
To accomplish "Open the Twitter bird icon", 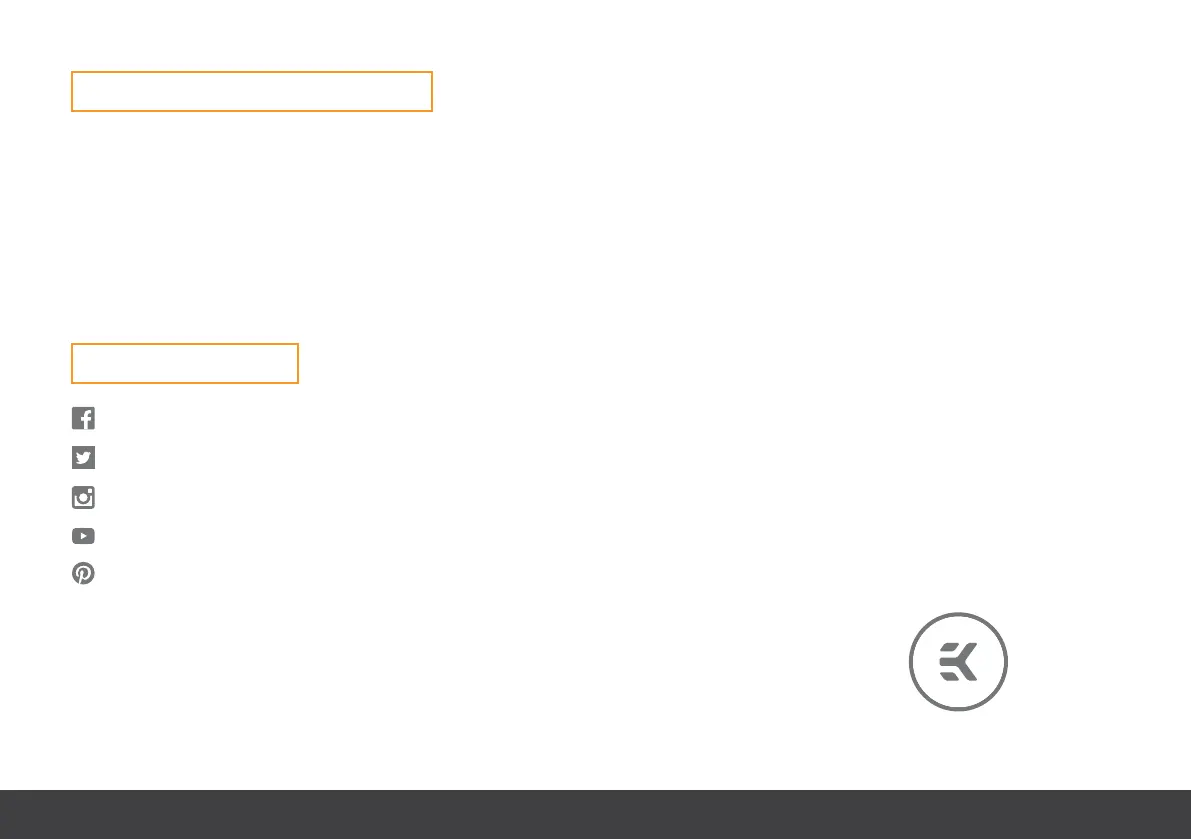I will pos(84,458).
